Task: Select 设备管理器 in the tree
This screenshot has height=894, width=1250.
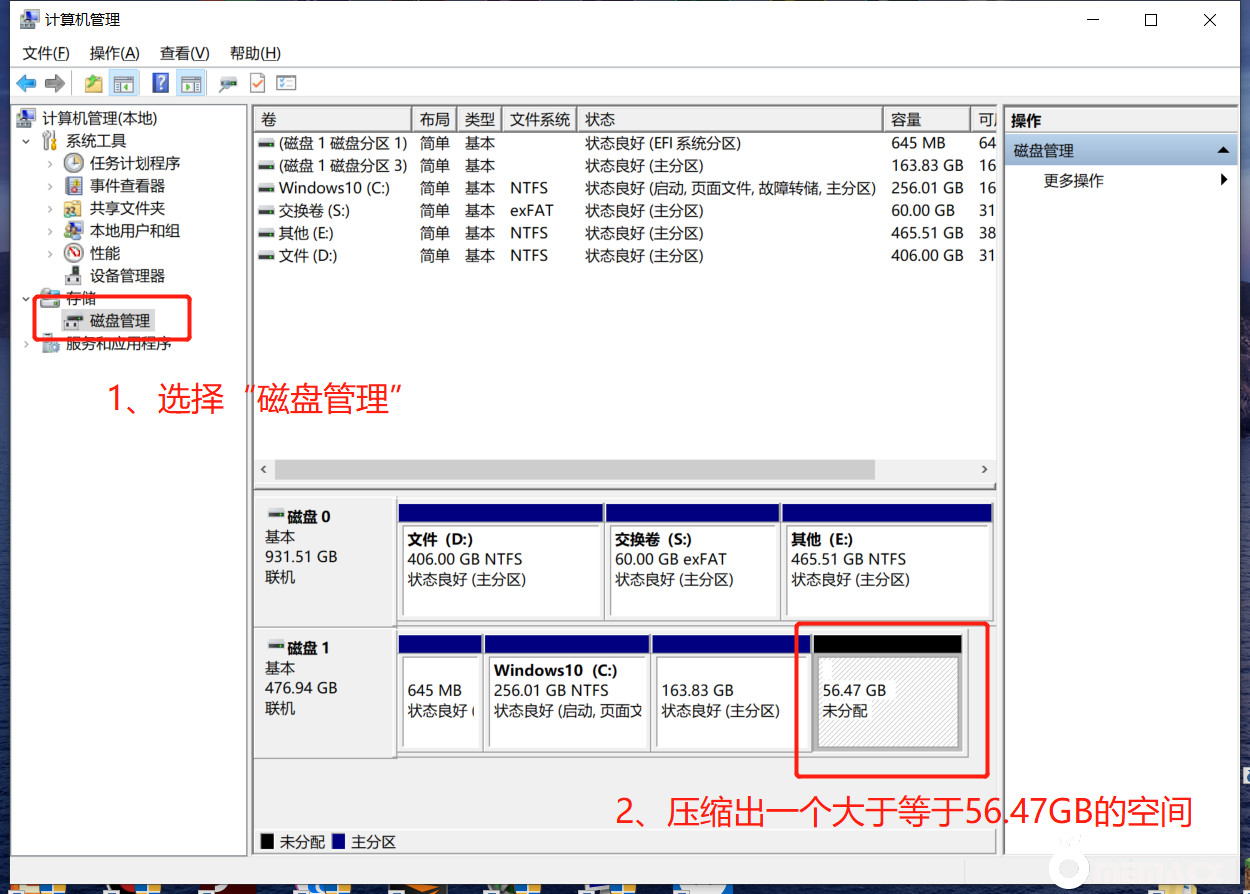Action: [x=127, y=276]
